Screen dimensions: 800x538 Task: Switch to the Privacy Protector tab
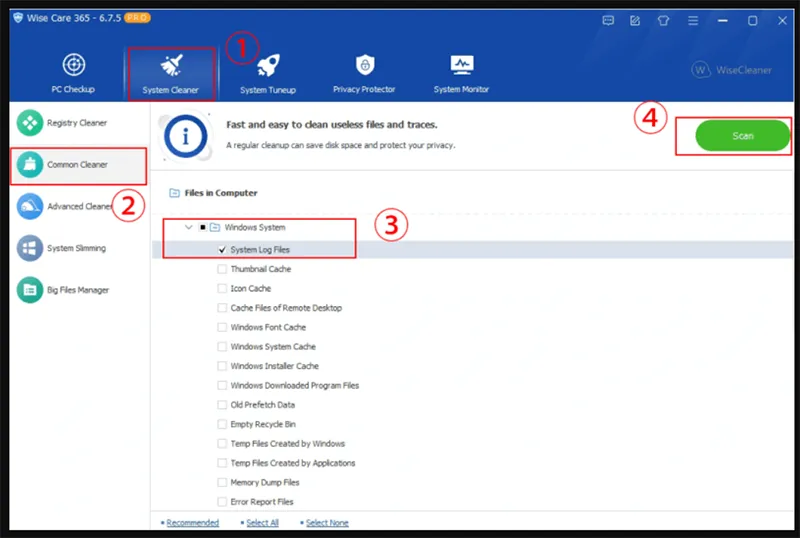(364, 74)
